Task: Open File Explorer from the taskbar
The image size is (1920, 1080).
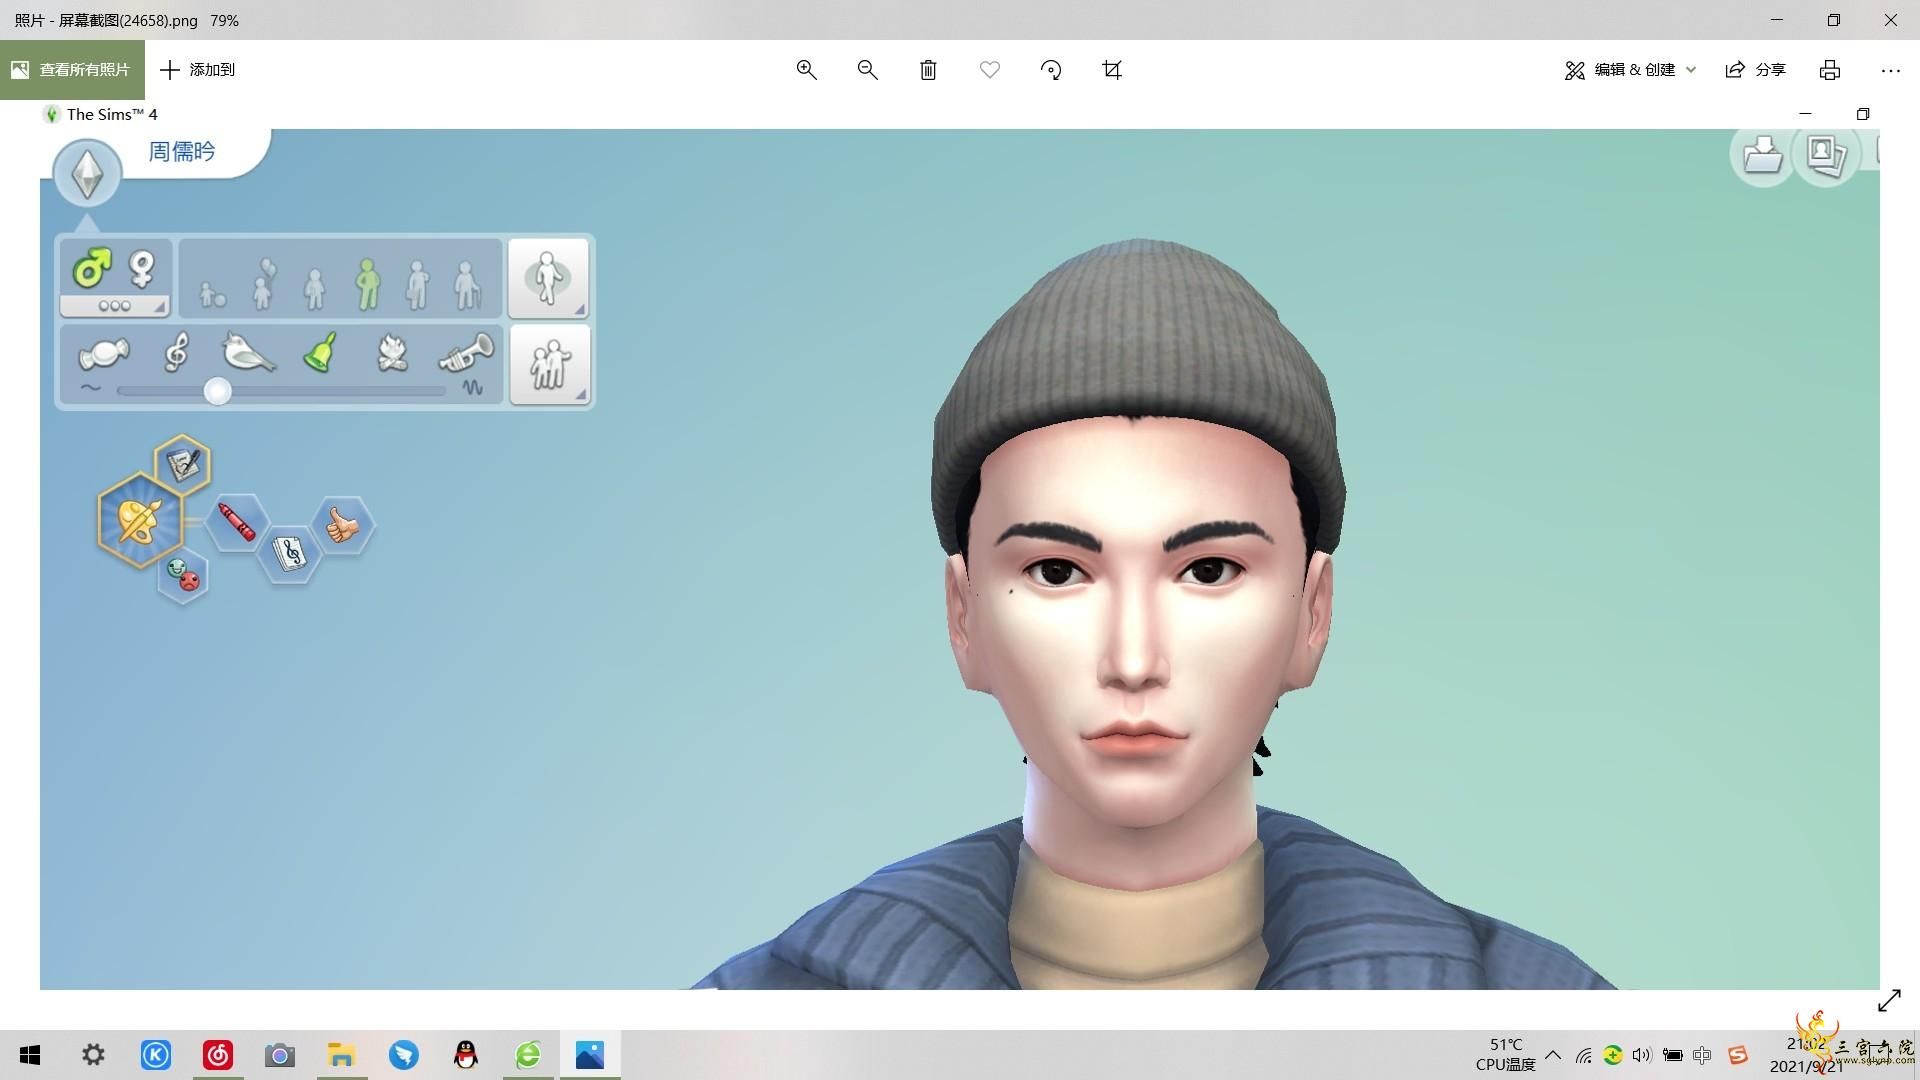Action: click(x=341, y=1055)
